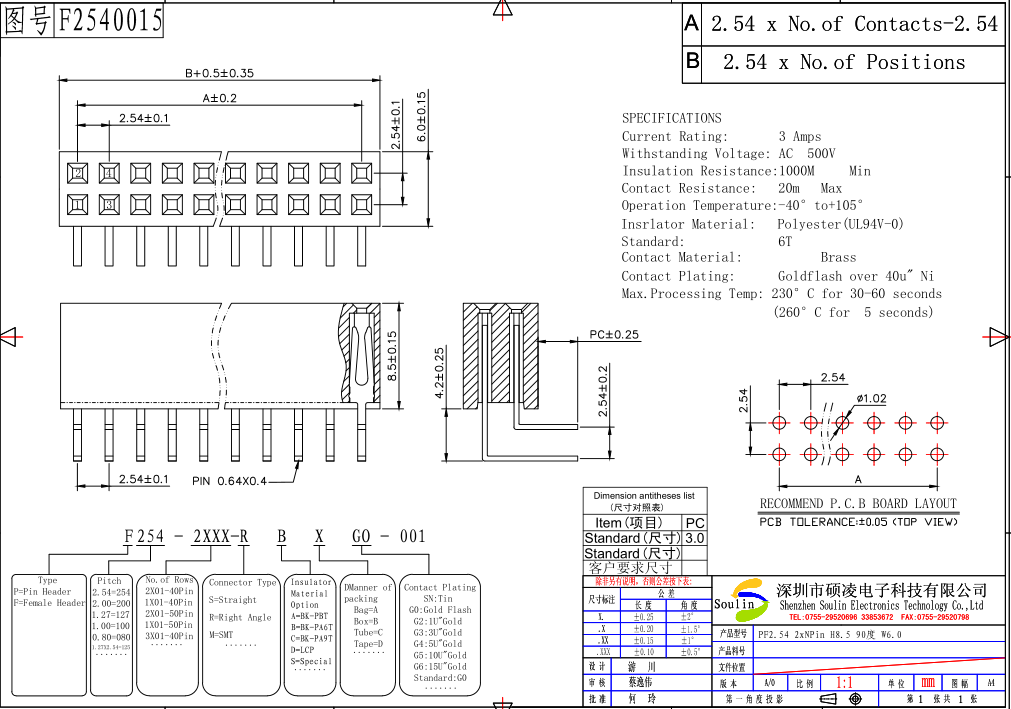Select dimension '2.54±0.2' in side view
Screen dimensions: 1011x709
(x=603, y=391)
